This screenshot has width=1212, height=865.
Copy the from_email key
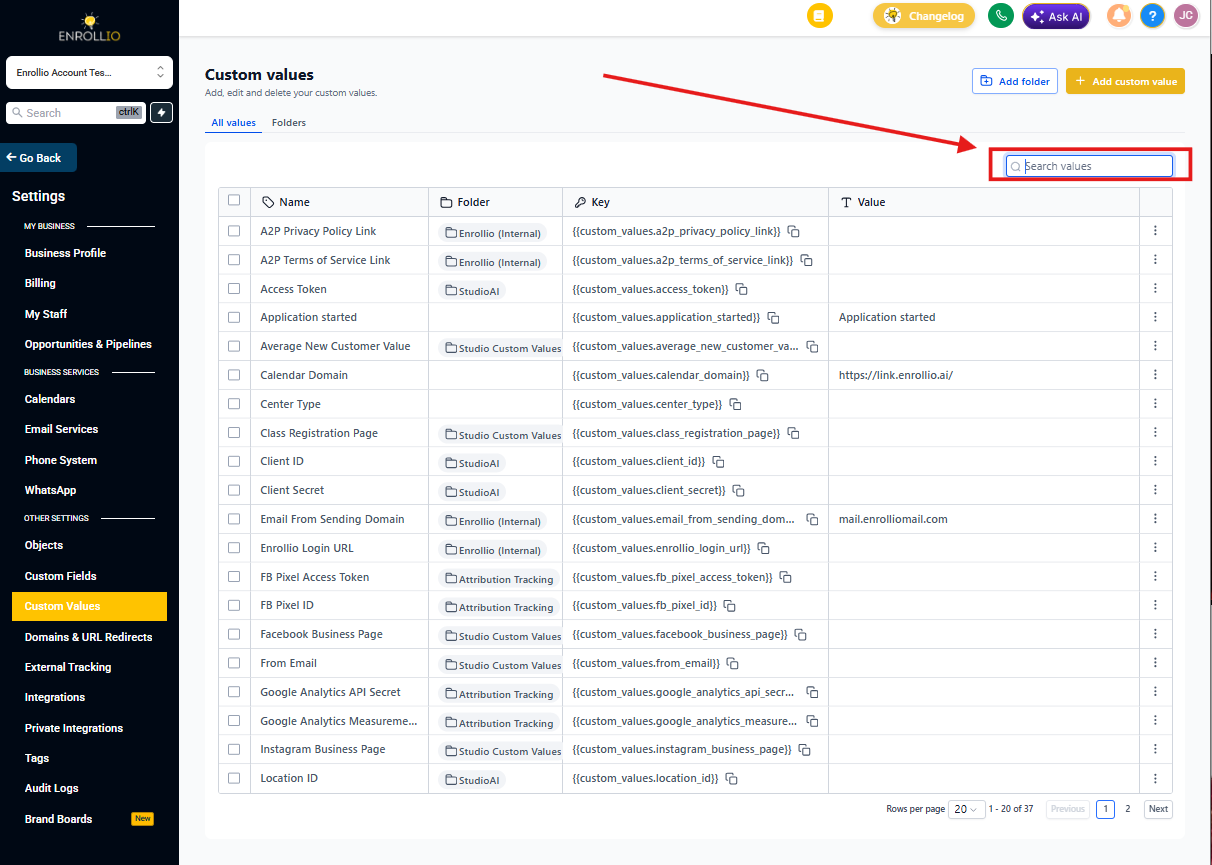[x=732, y=663]
